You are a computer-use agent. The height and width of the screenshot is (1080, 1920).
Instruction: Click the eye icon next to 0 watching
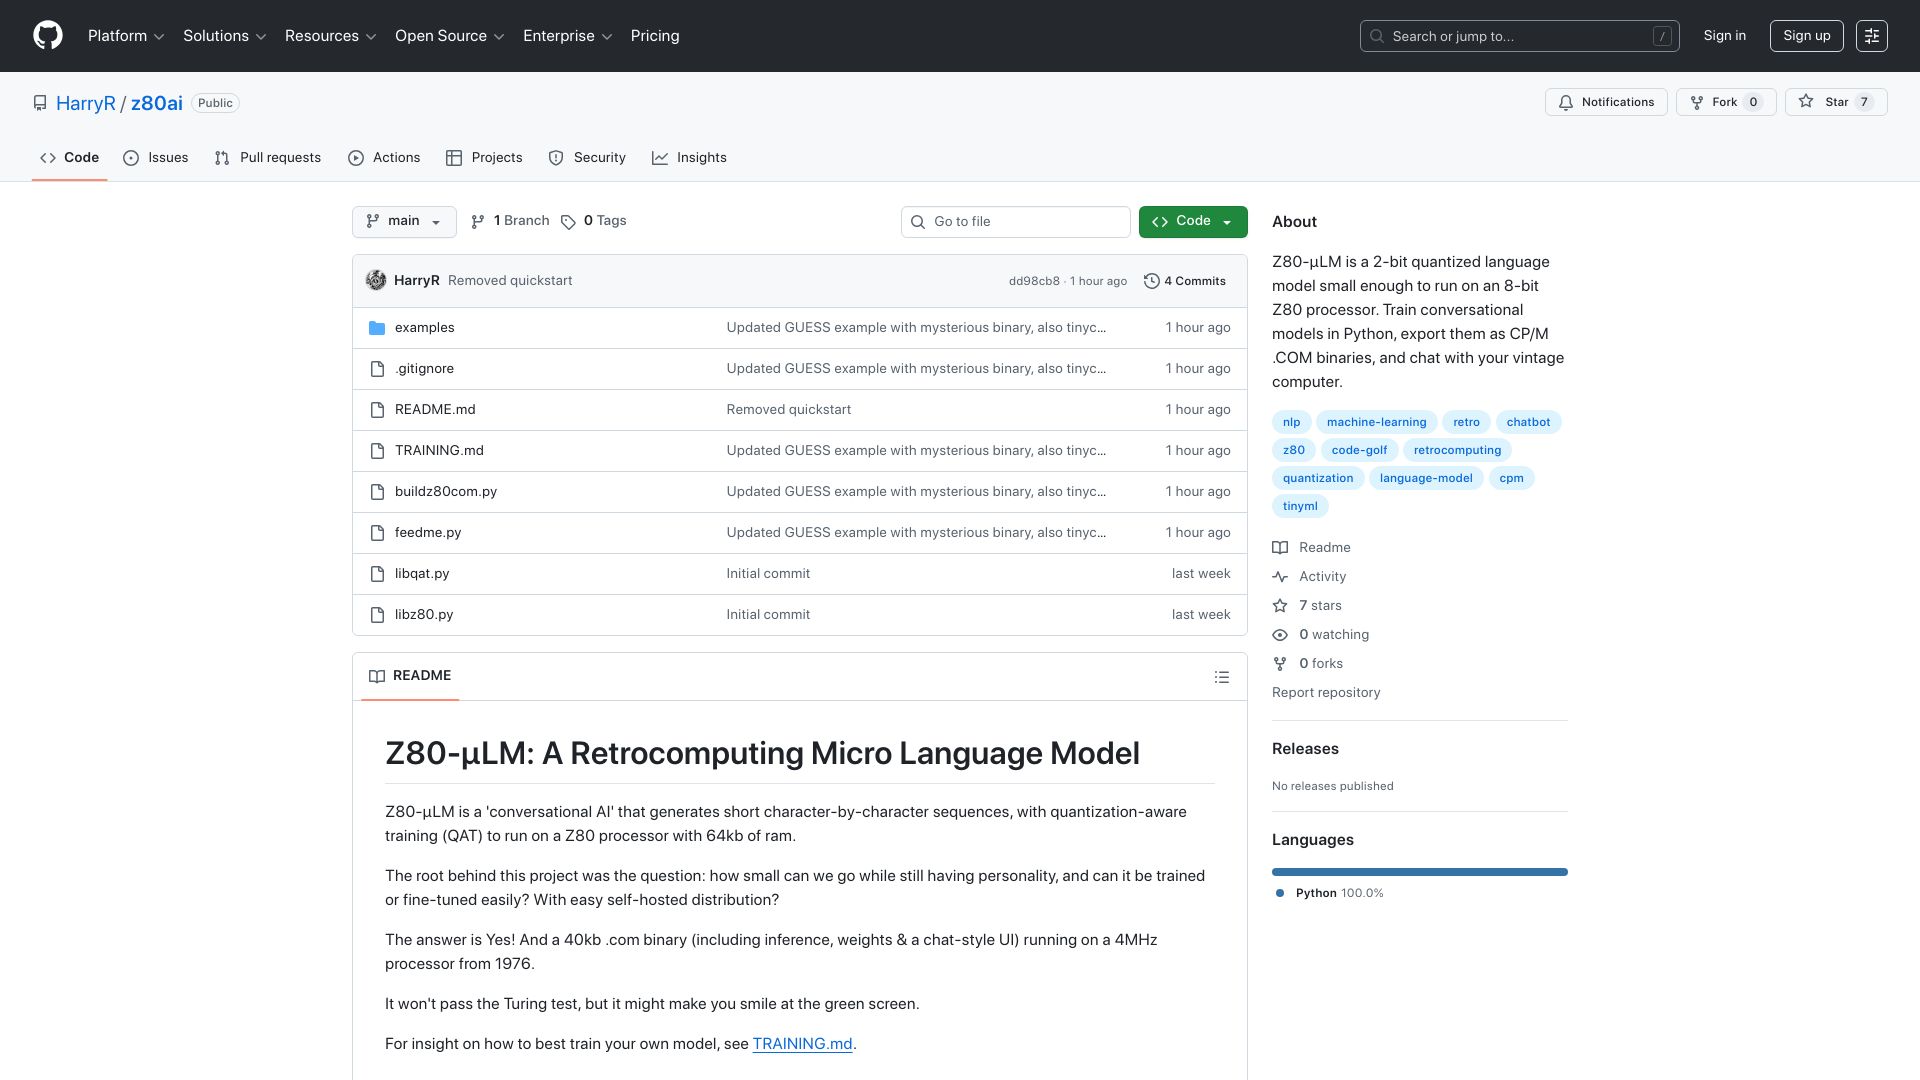pos(1280,635)
